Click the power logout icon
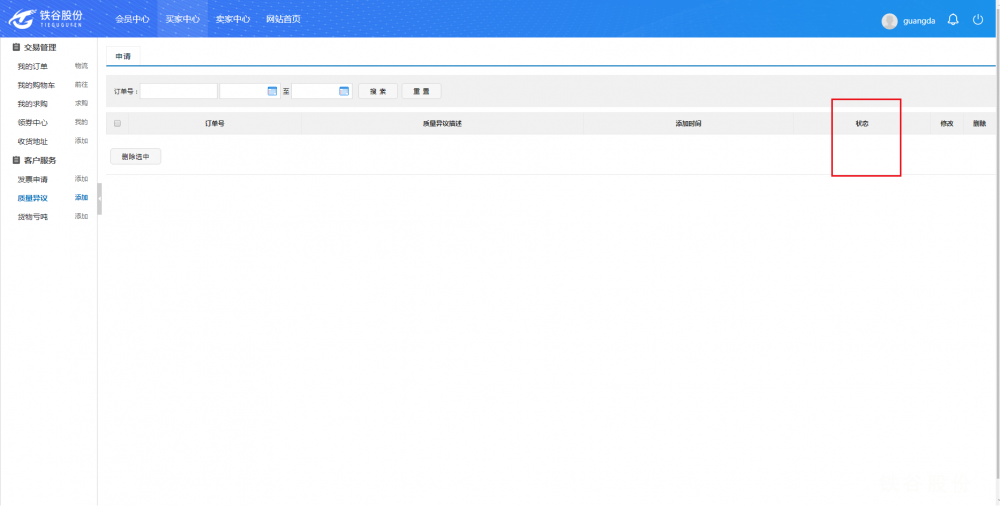Viewport: 1000px width, 506px height. (978, 20)
